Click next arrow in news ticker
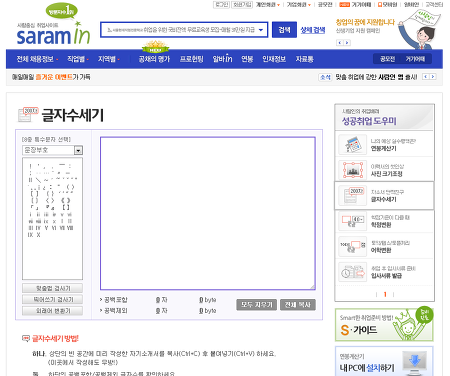The width and height of the screenshot is (450, 376). pos(433,77)
